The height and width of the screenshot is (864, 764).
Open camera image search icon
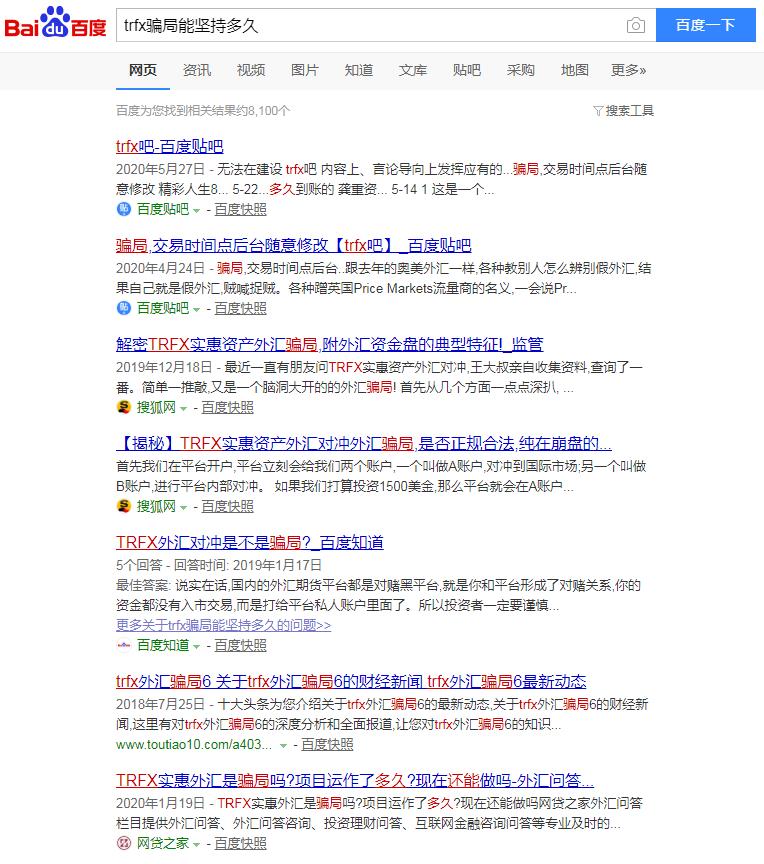point(636,25)
